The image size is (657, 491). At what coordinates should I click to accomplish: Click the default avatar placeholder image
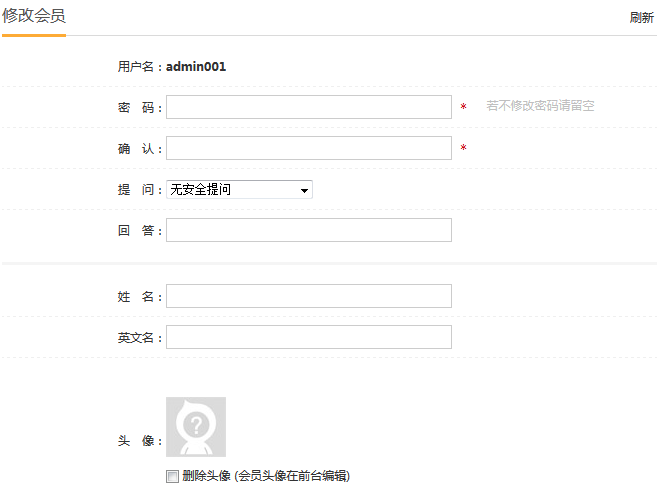pyautogui.click(x=196, y=427)
